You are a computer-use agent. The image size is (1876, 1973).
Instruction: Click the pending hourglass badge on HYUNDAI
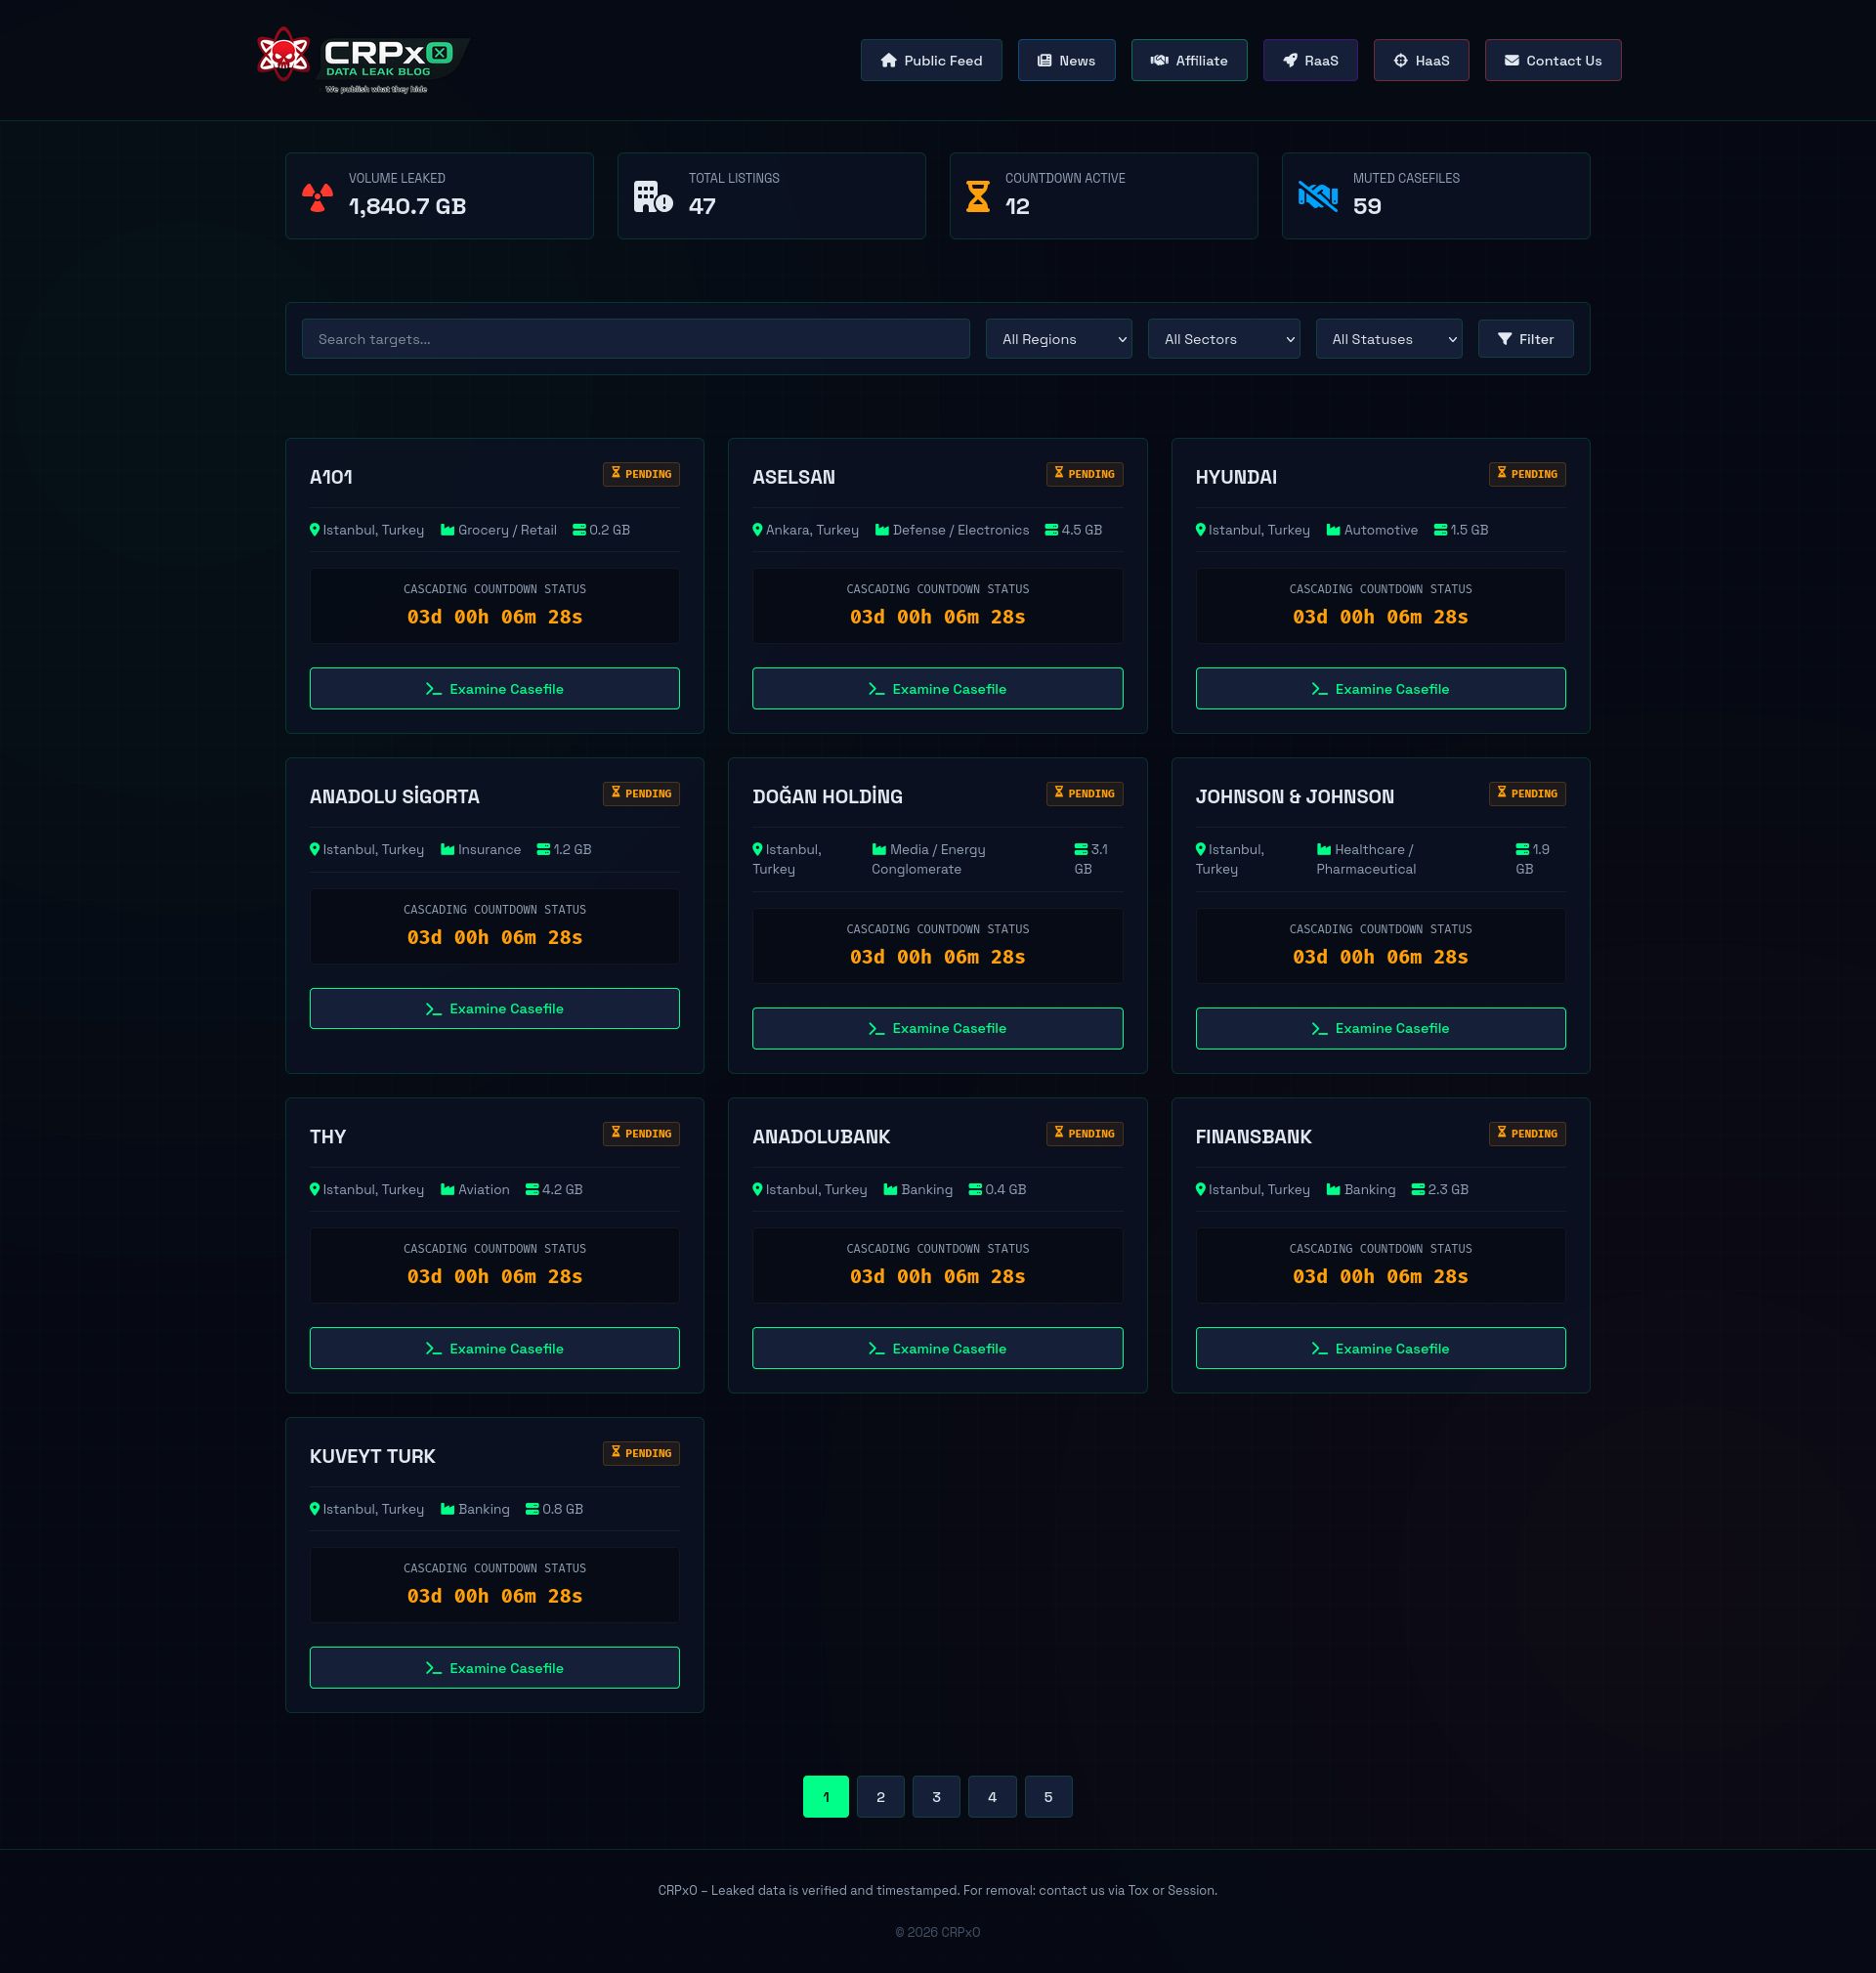pyautogui.click(x=1527, y=474)
